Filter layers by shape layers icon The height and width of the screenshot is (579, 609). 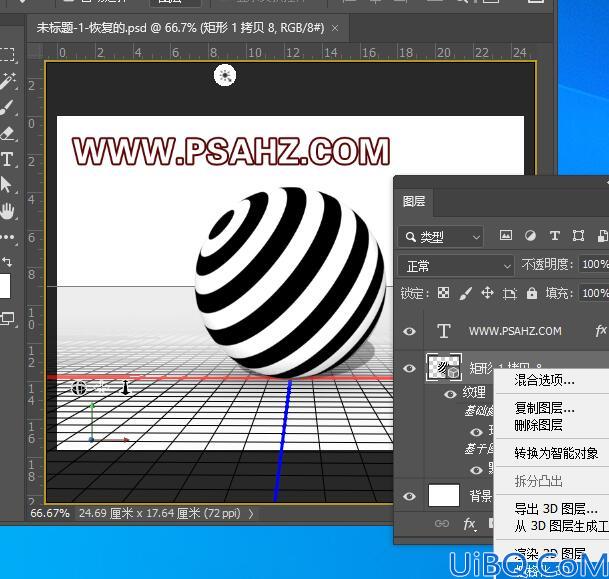pos(578,235)
